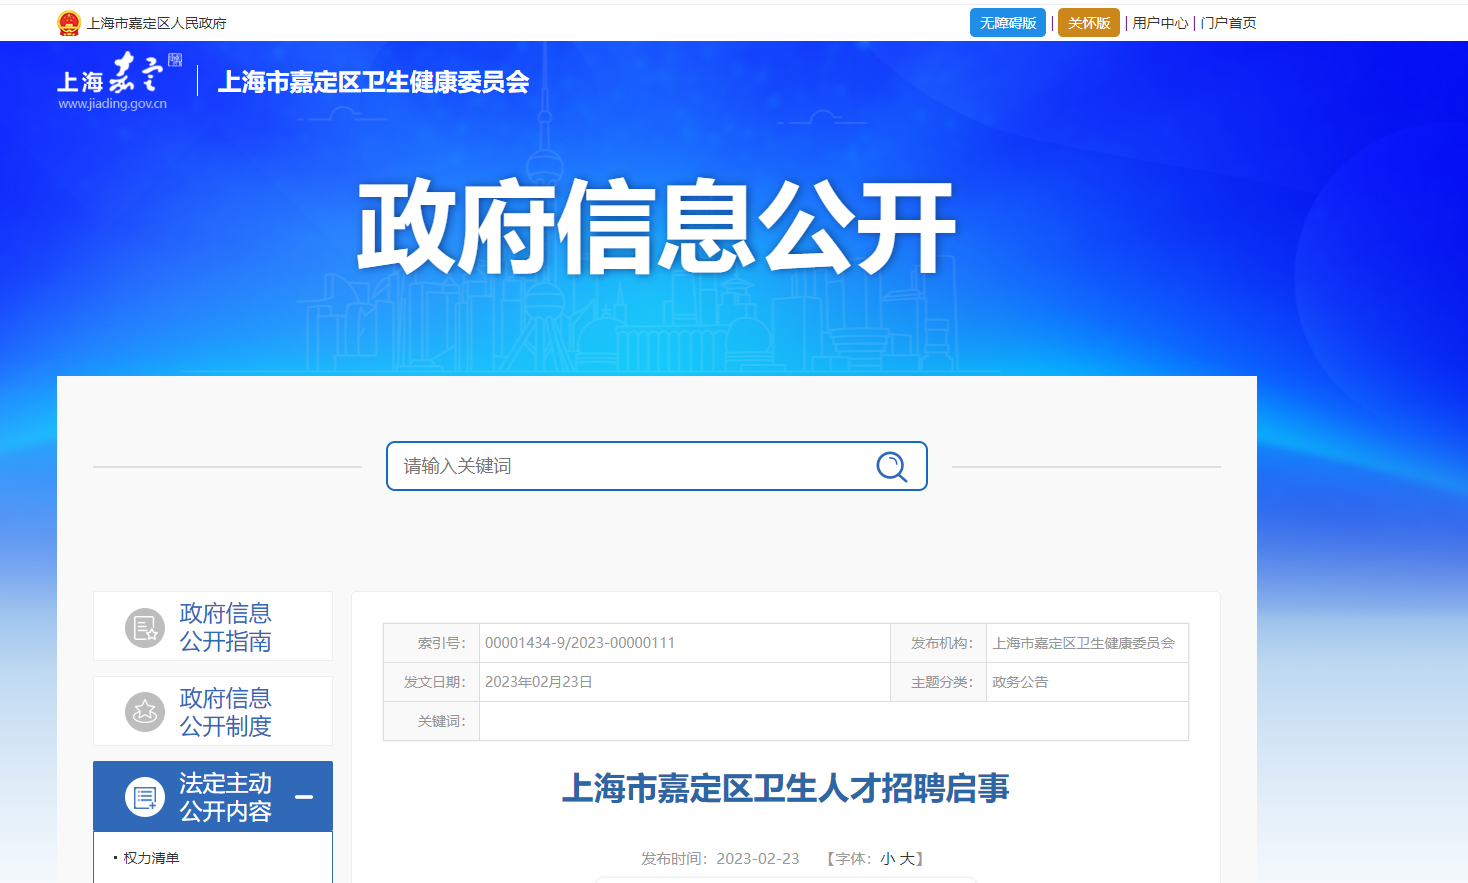Click 上海市嘉定区人民政府 link
Image resolution: width=1468 pixels, height=883 pixels.
click(x=157, y=23)
